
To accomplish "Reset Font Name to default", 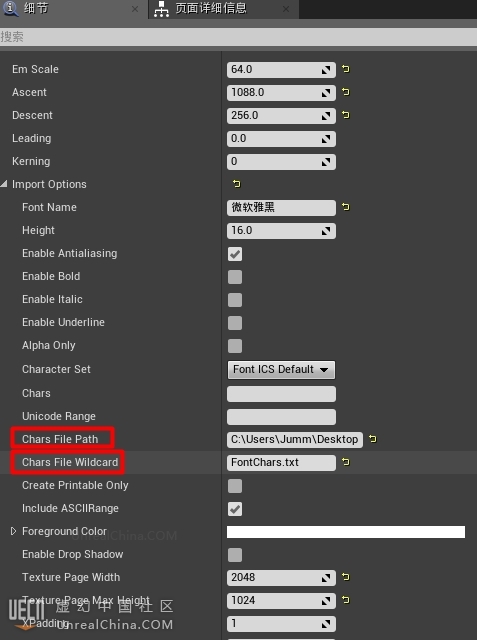I will (346, 207).
